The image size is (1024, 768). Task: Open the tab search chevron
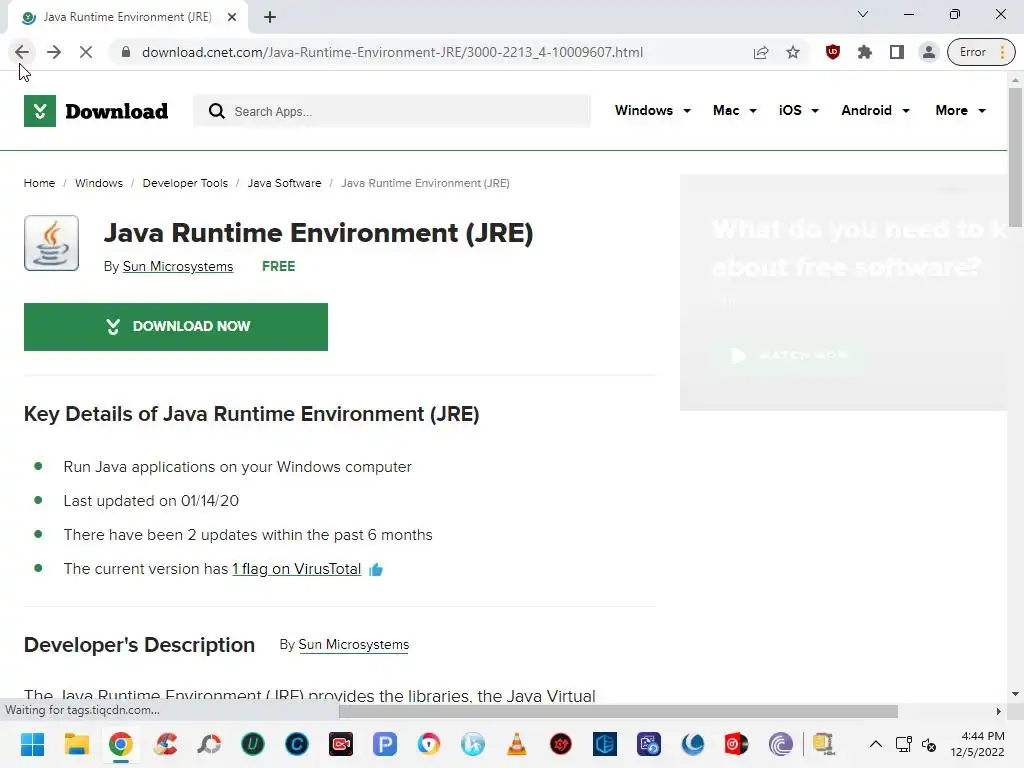point(863,14)
